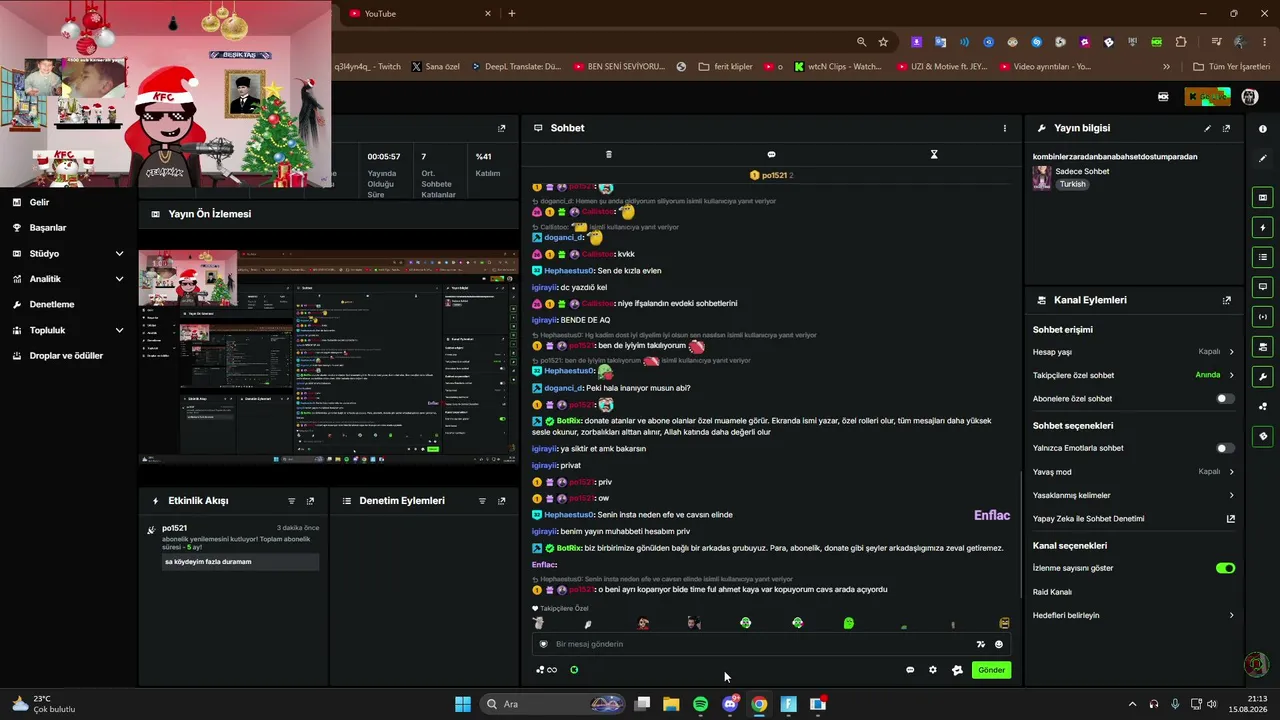Click the chat settings gear icon
This screenshot has width=1280, height=720.
point(933,670)
